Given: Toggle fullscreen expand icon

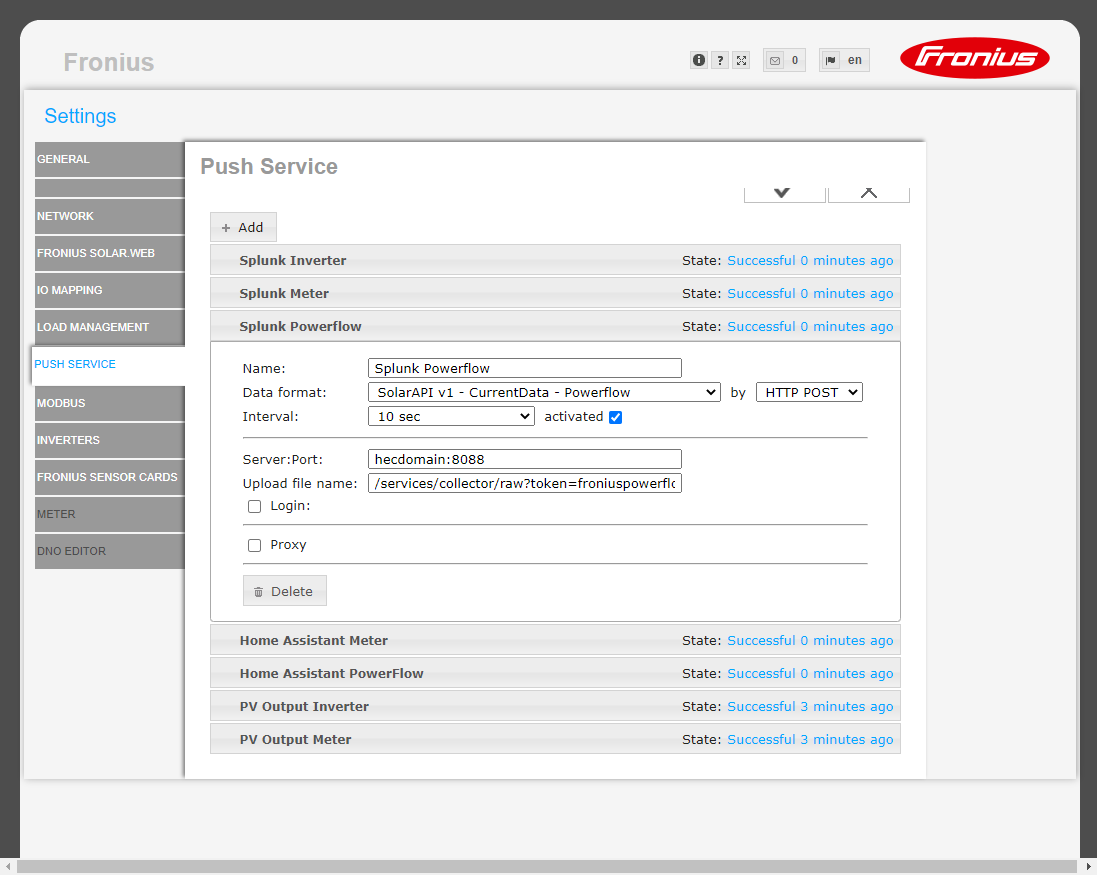Looking at the screenshot, I should click(x=741, y=60).
